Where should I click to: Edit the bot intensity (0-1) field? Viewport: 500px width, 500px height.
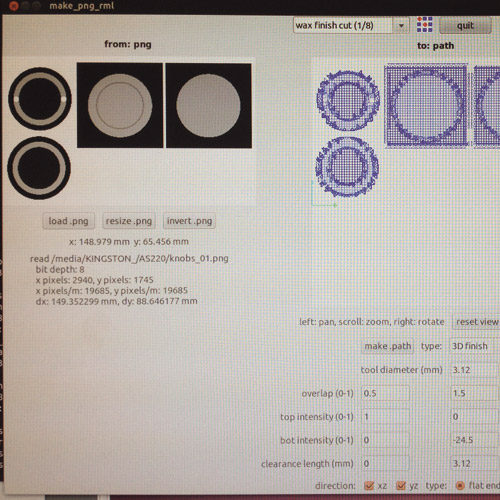(385, 440)
